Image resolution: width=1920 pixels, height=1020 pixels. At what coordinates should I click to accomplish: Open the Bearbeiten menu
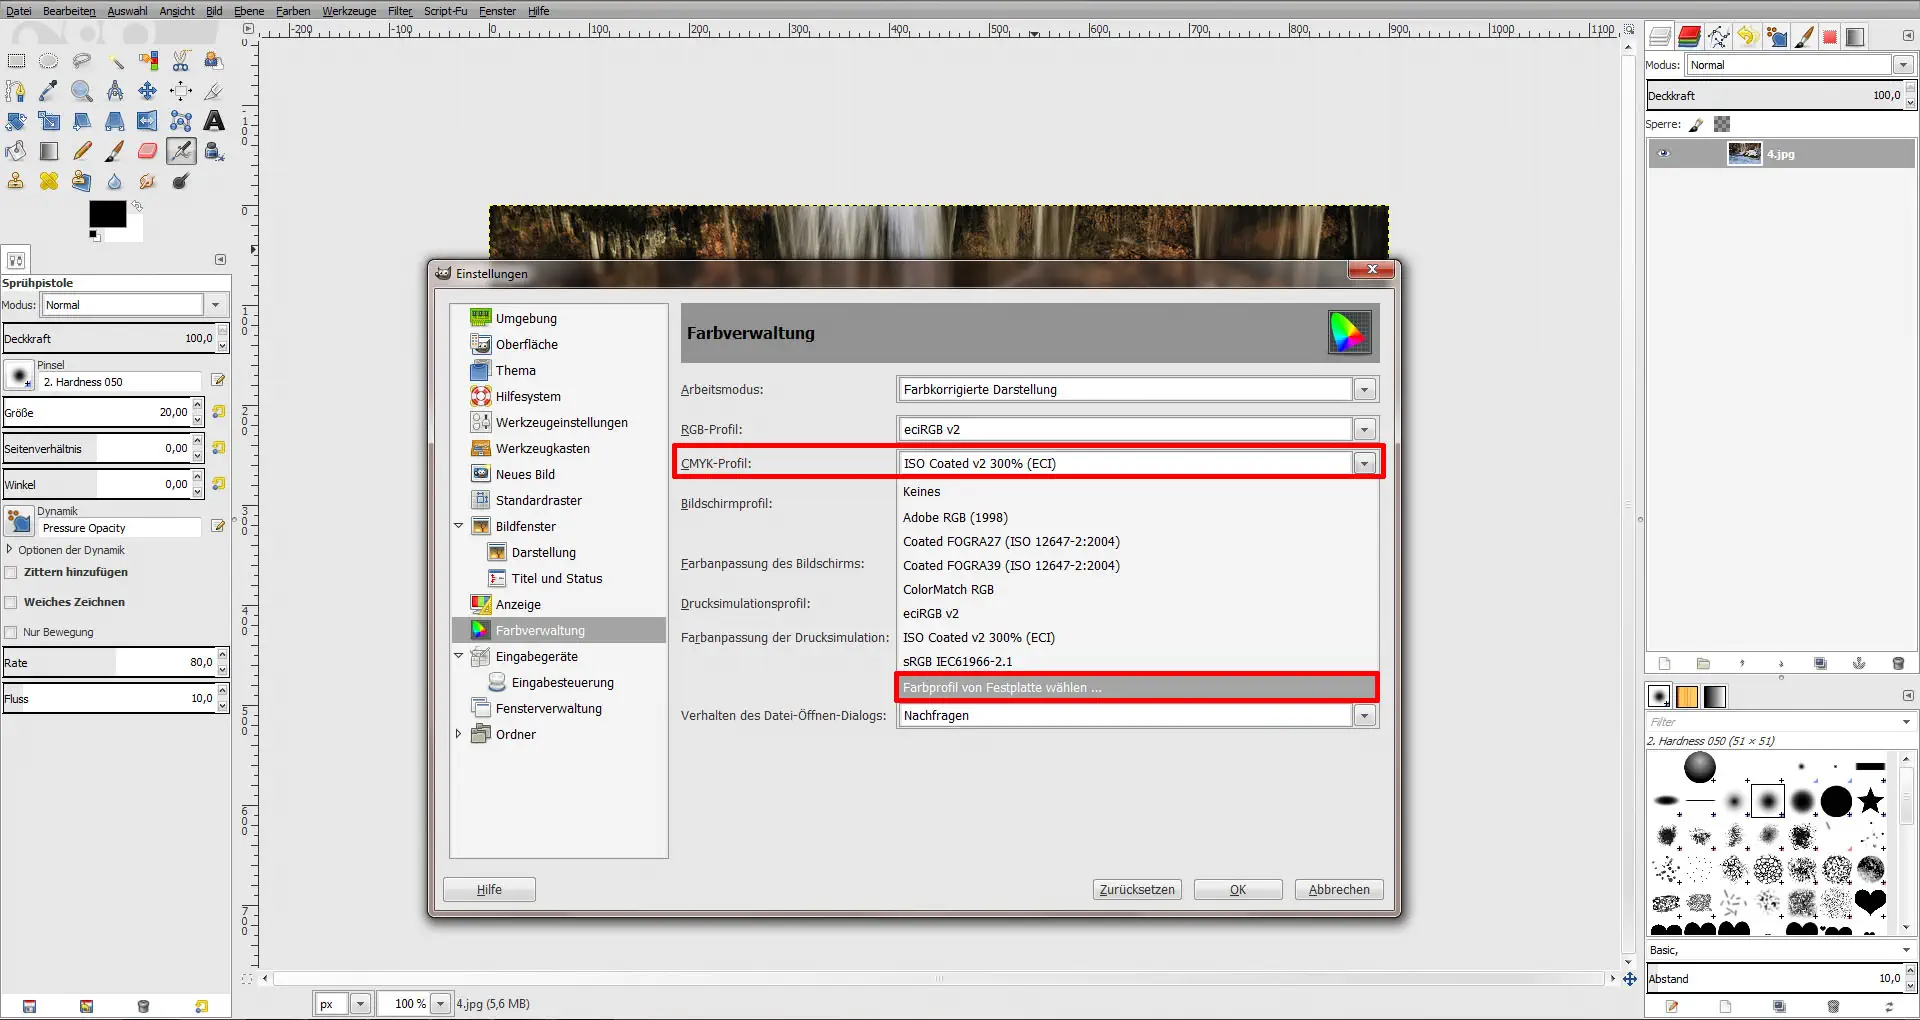(x=69, y=11)
